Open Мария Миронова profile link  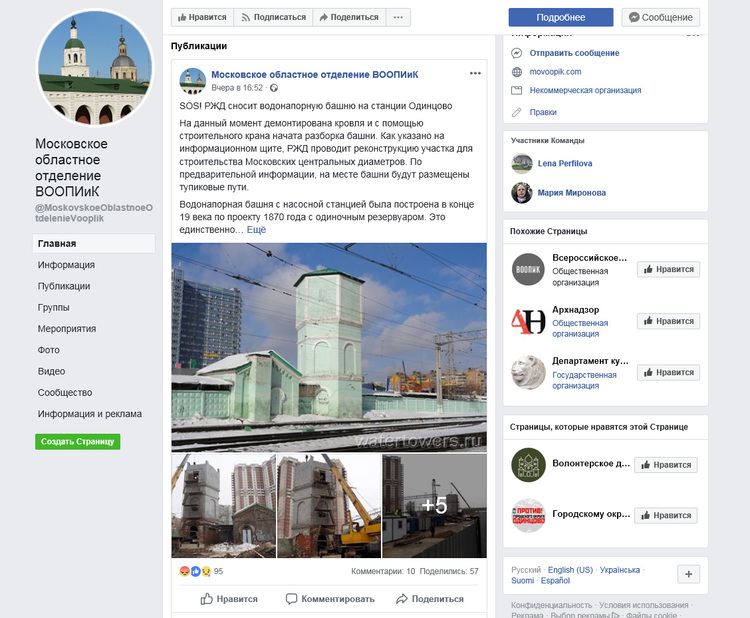[x=572, y=193]
